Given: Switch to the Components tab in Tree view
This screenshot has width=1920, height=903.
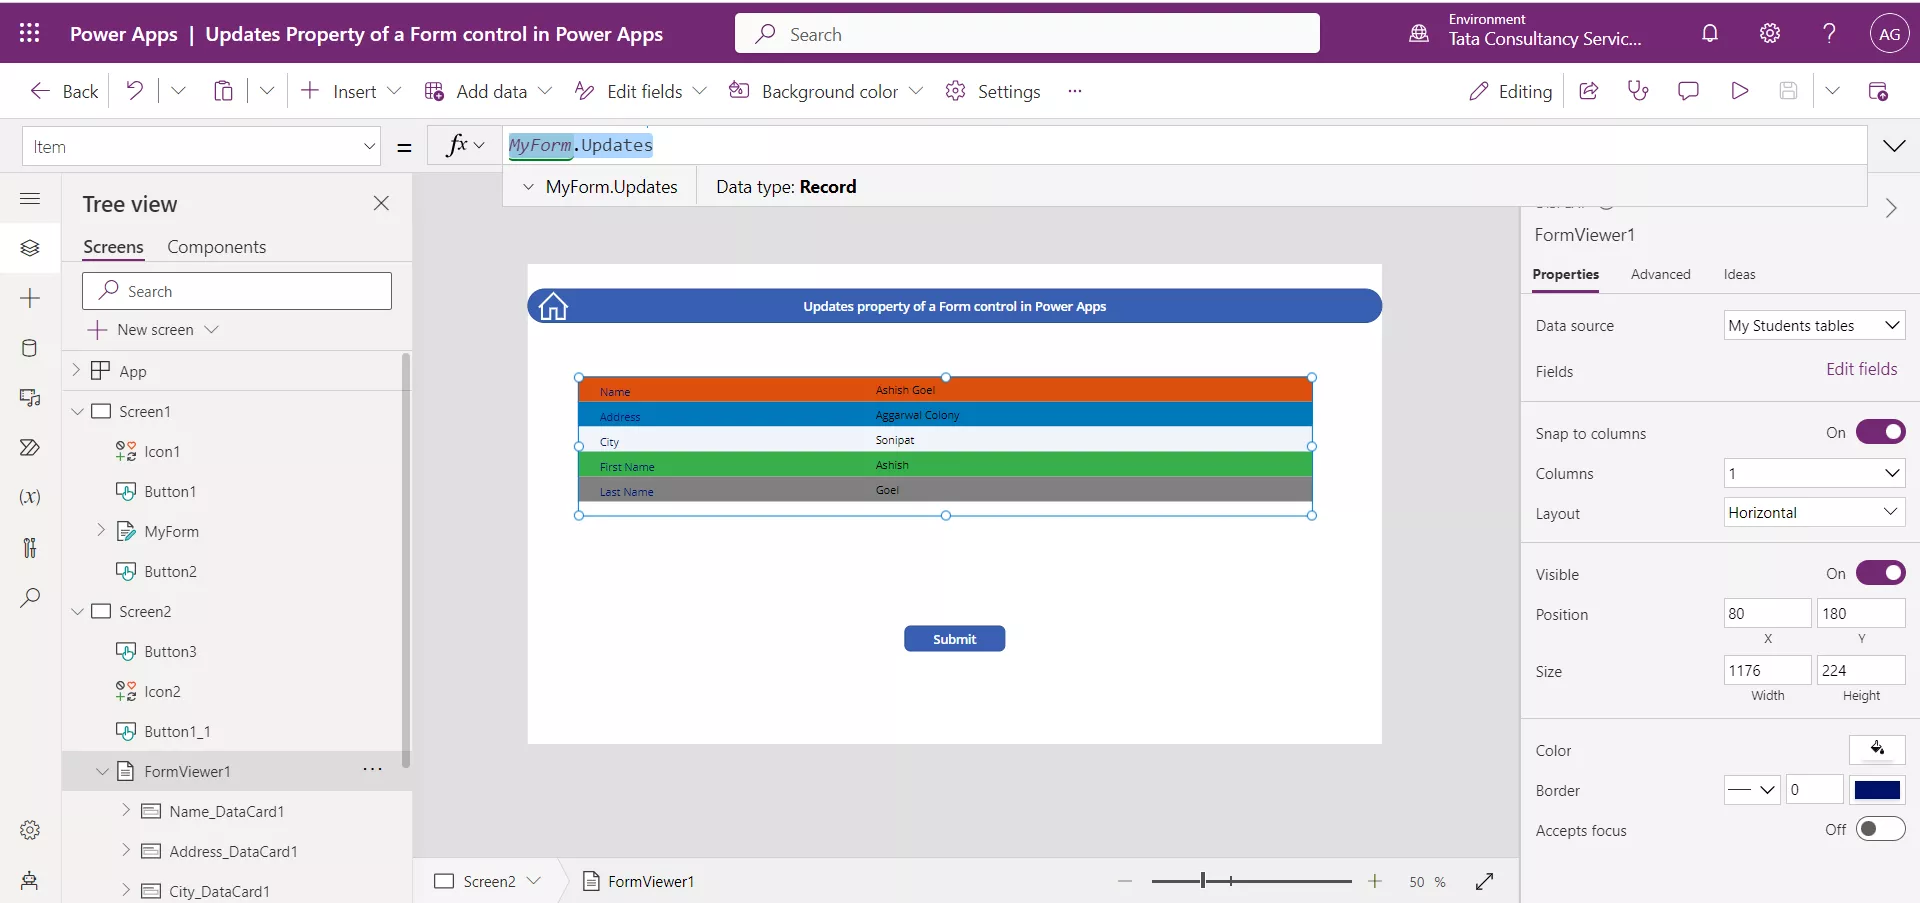Looking at the screenshot, I should [217, 247].
